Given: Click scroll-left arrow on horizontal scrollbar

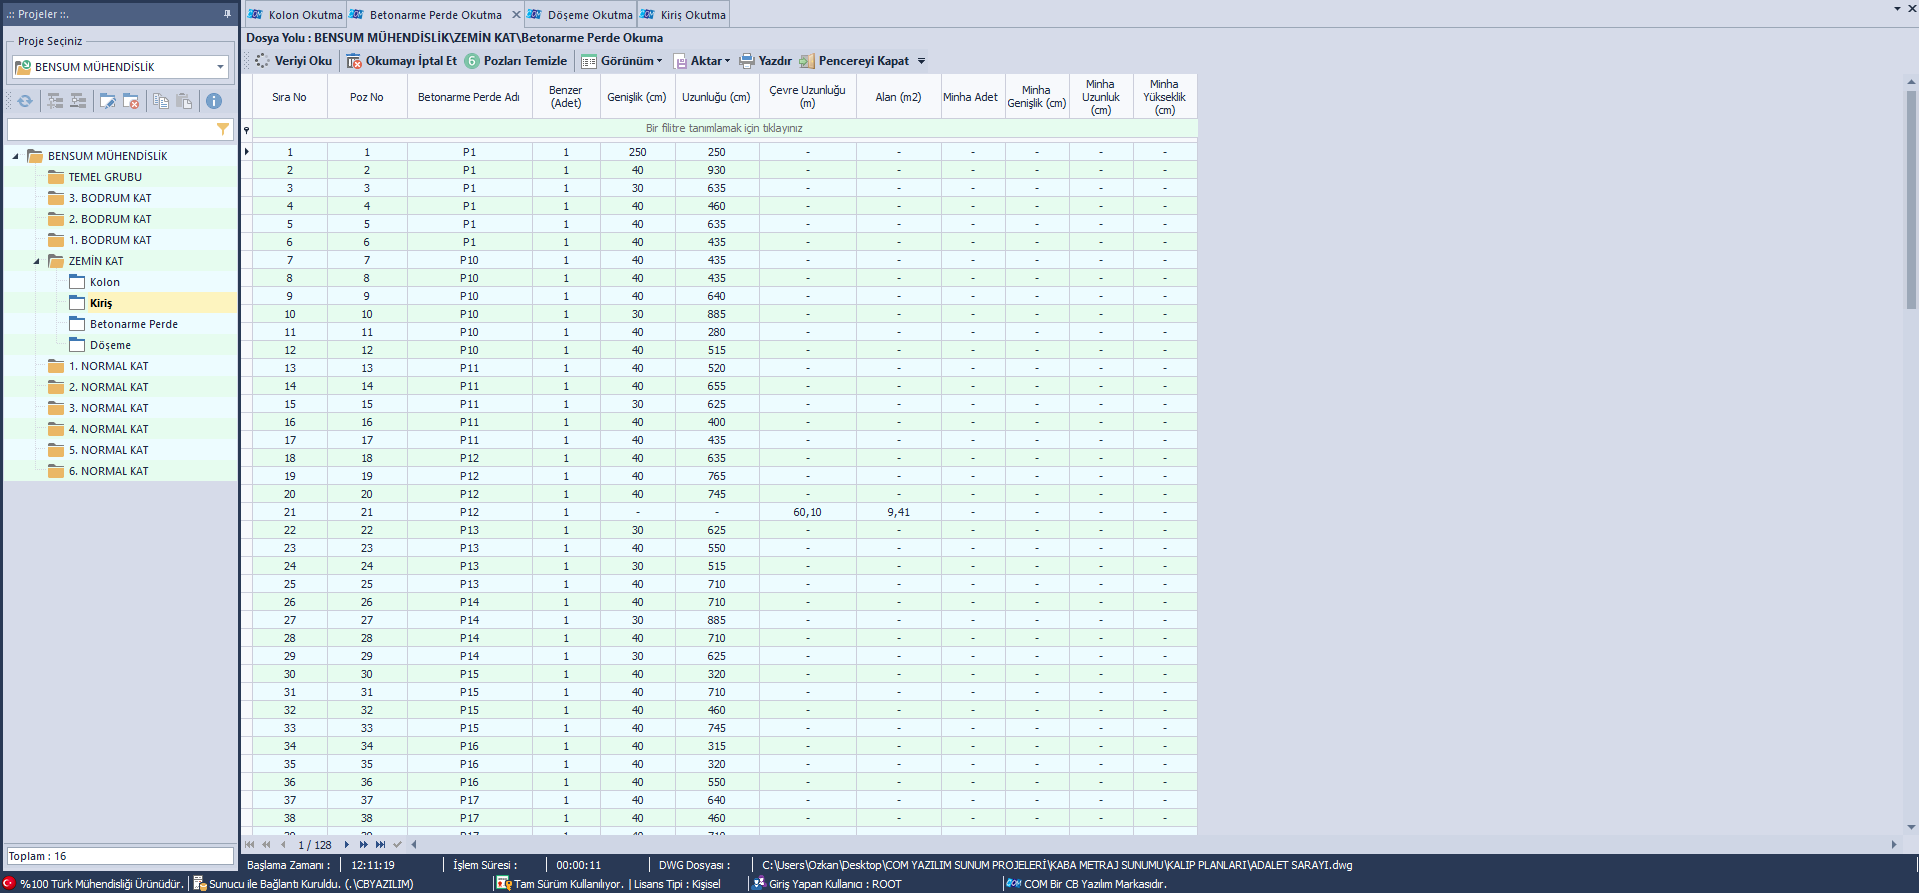Looking at the screenshot, I should (414, 845).
